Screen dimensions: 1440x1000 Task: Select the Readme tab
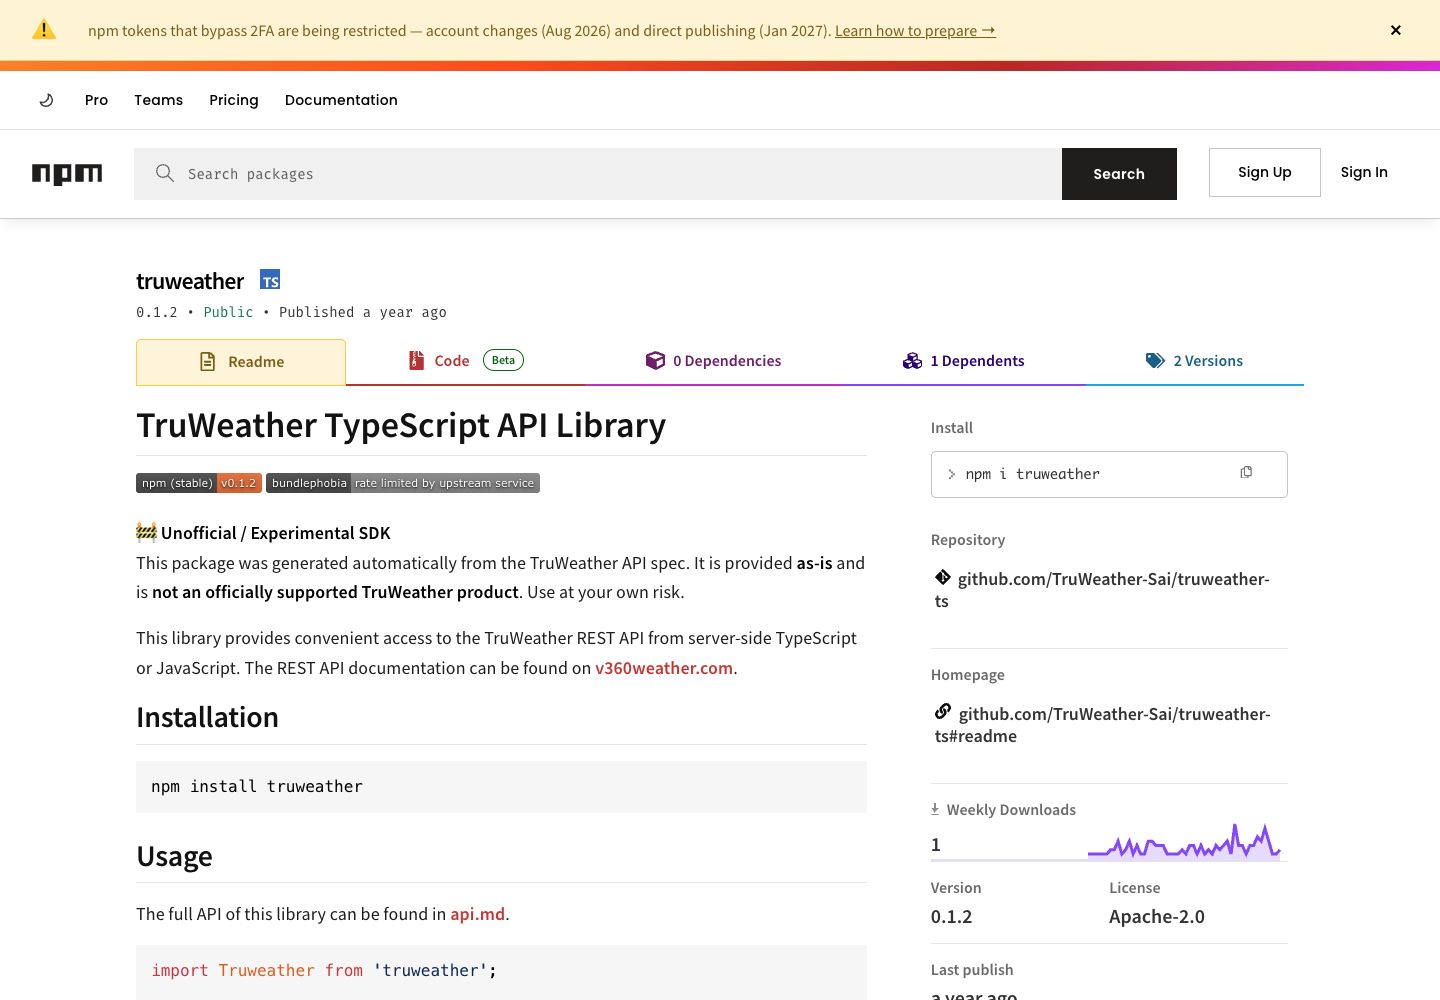[x=241, y=362]
